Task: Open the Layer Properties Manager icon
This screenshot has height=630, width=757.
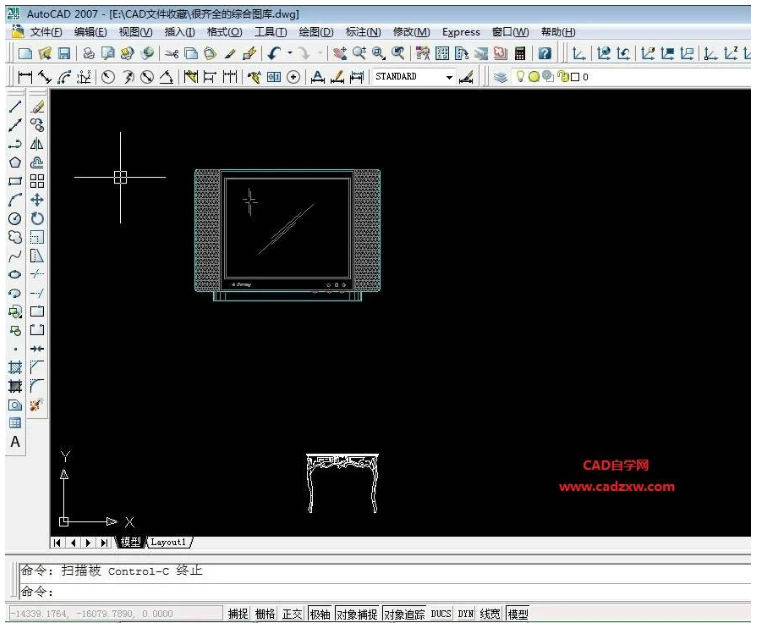Action: [x=501, y=77]
